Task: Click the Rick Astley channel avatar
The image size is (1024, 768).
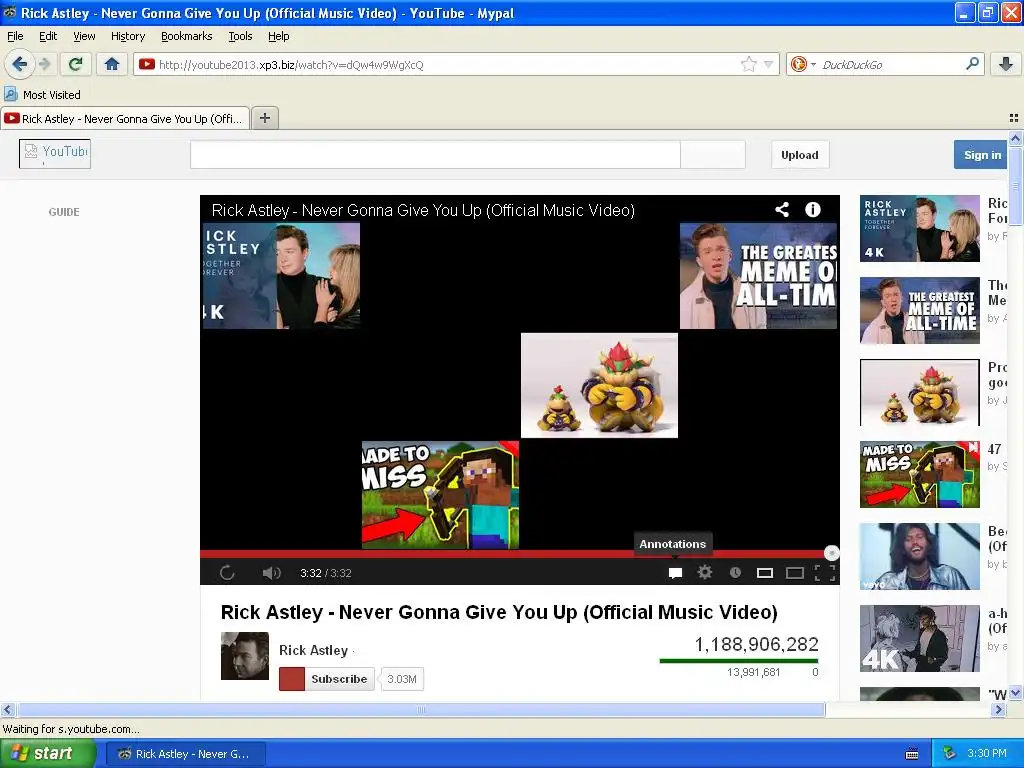Action: pyautogui.click(x=244, y=656)
